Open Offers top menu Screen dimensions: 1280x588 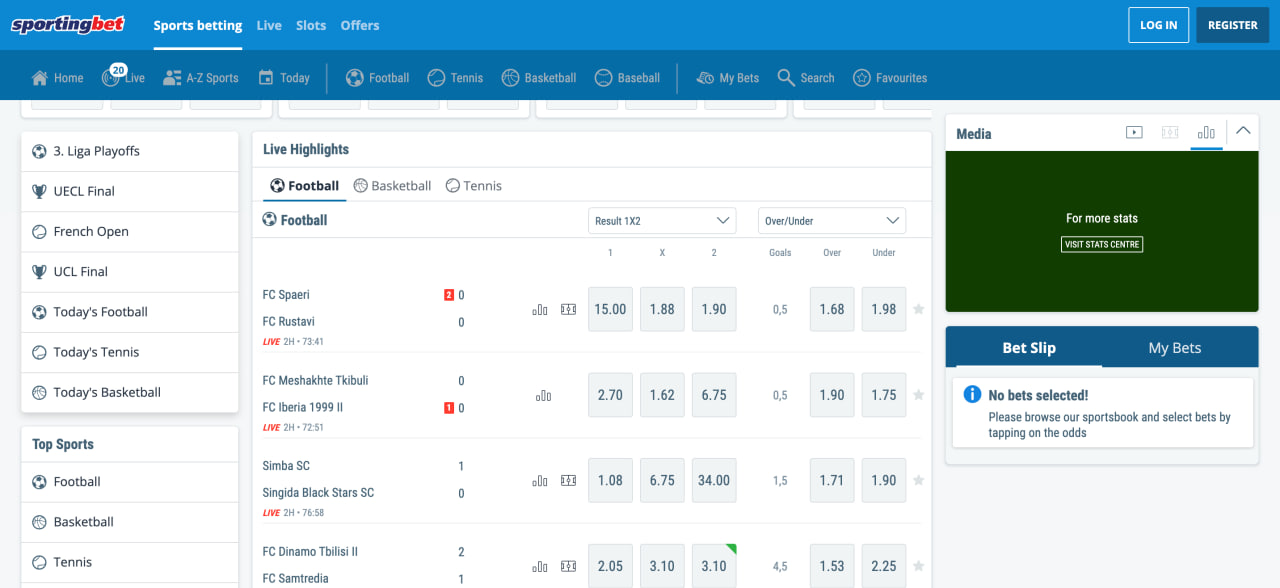[x=360, y=25]
